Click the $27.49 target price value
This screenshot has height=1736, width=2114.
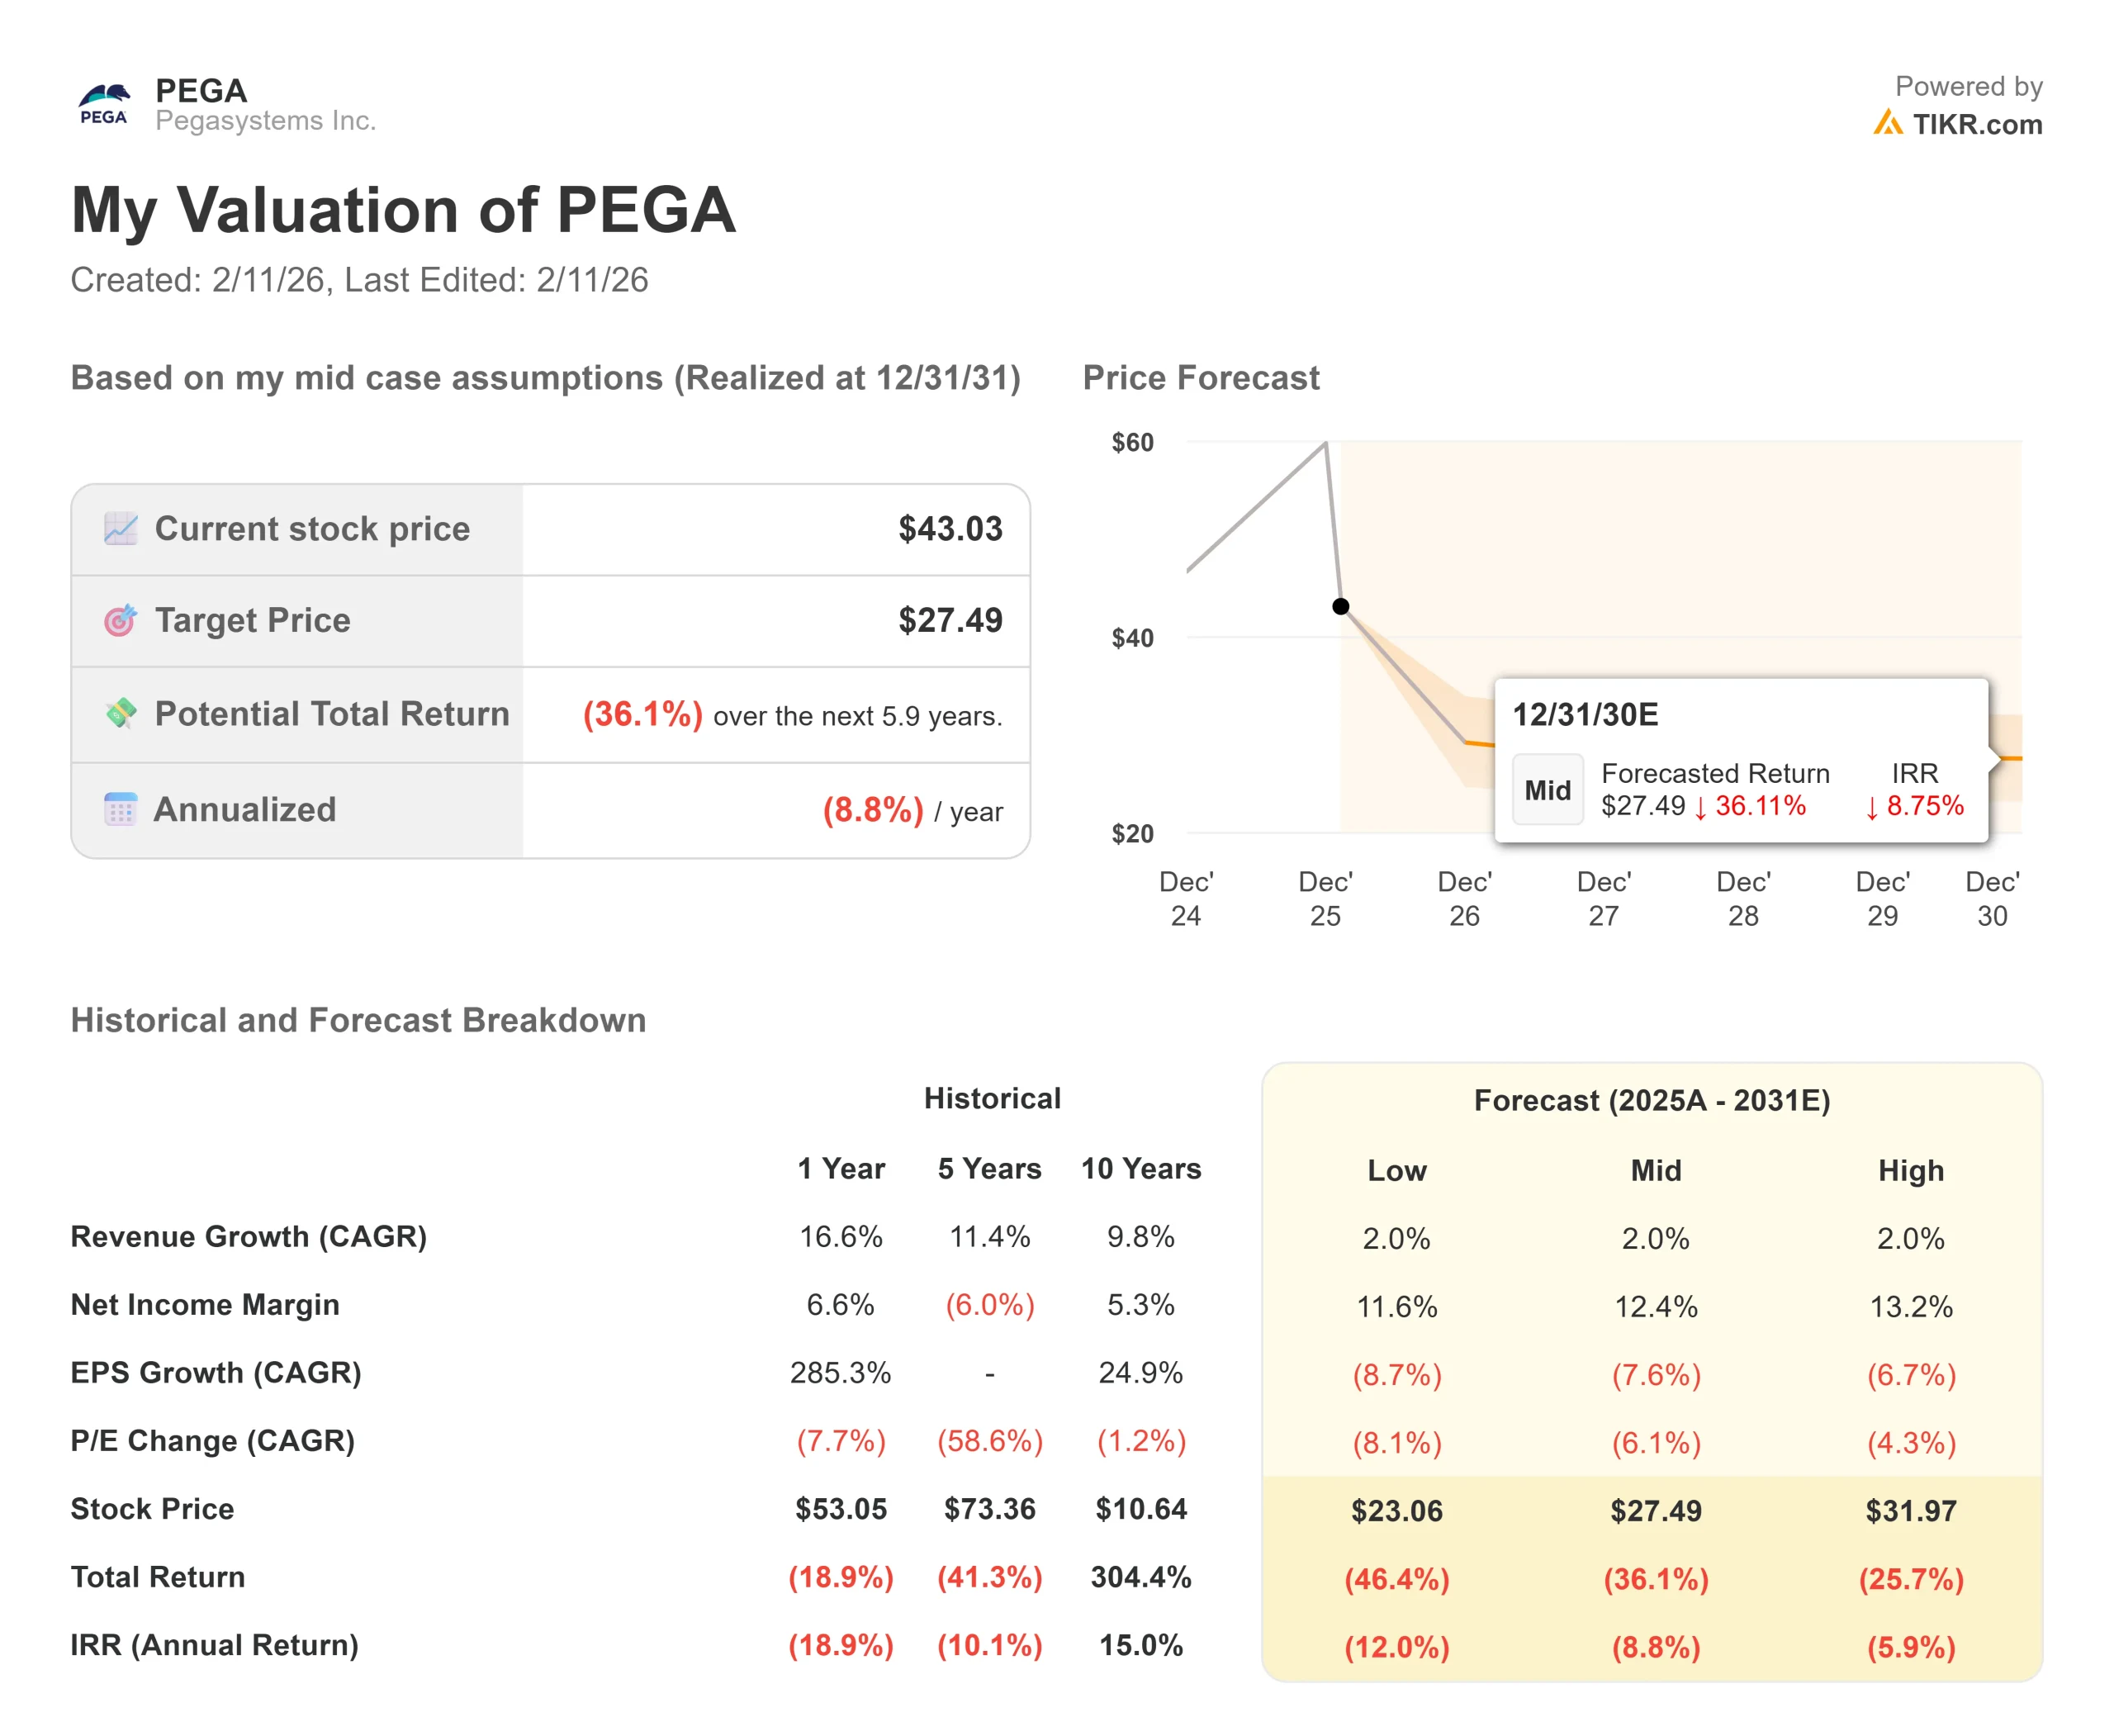(x=950, y=620)
